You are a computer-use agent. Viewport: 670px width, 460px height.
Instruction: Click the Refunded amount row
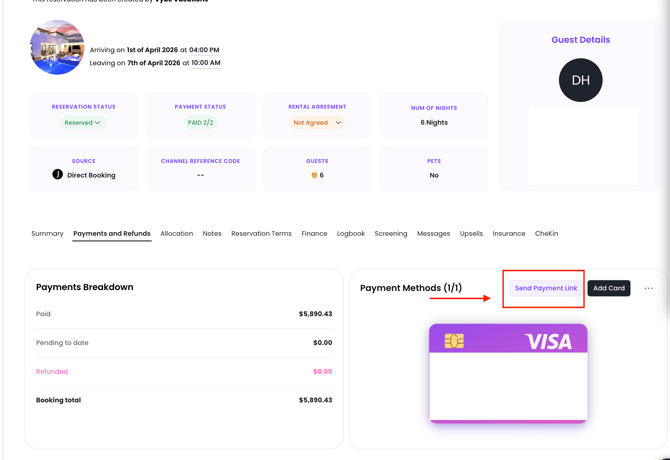(184, 371)
